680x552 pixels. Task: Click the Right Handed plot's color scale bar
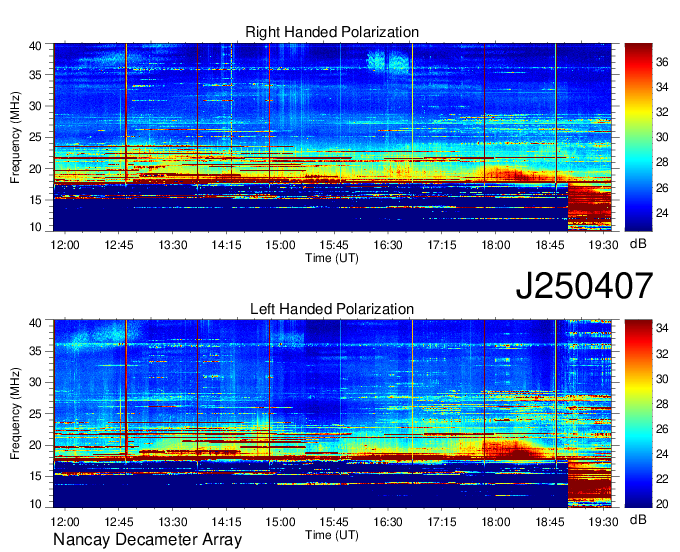click(x=638, y=137)
